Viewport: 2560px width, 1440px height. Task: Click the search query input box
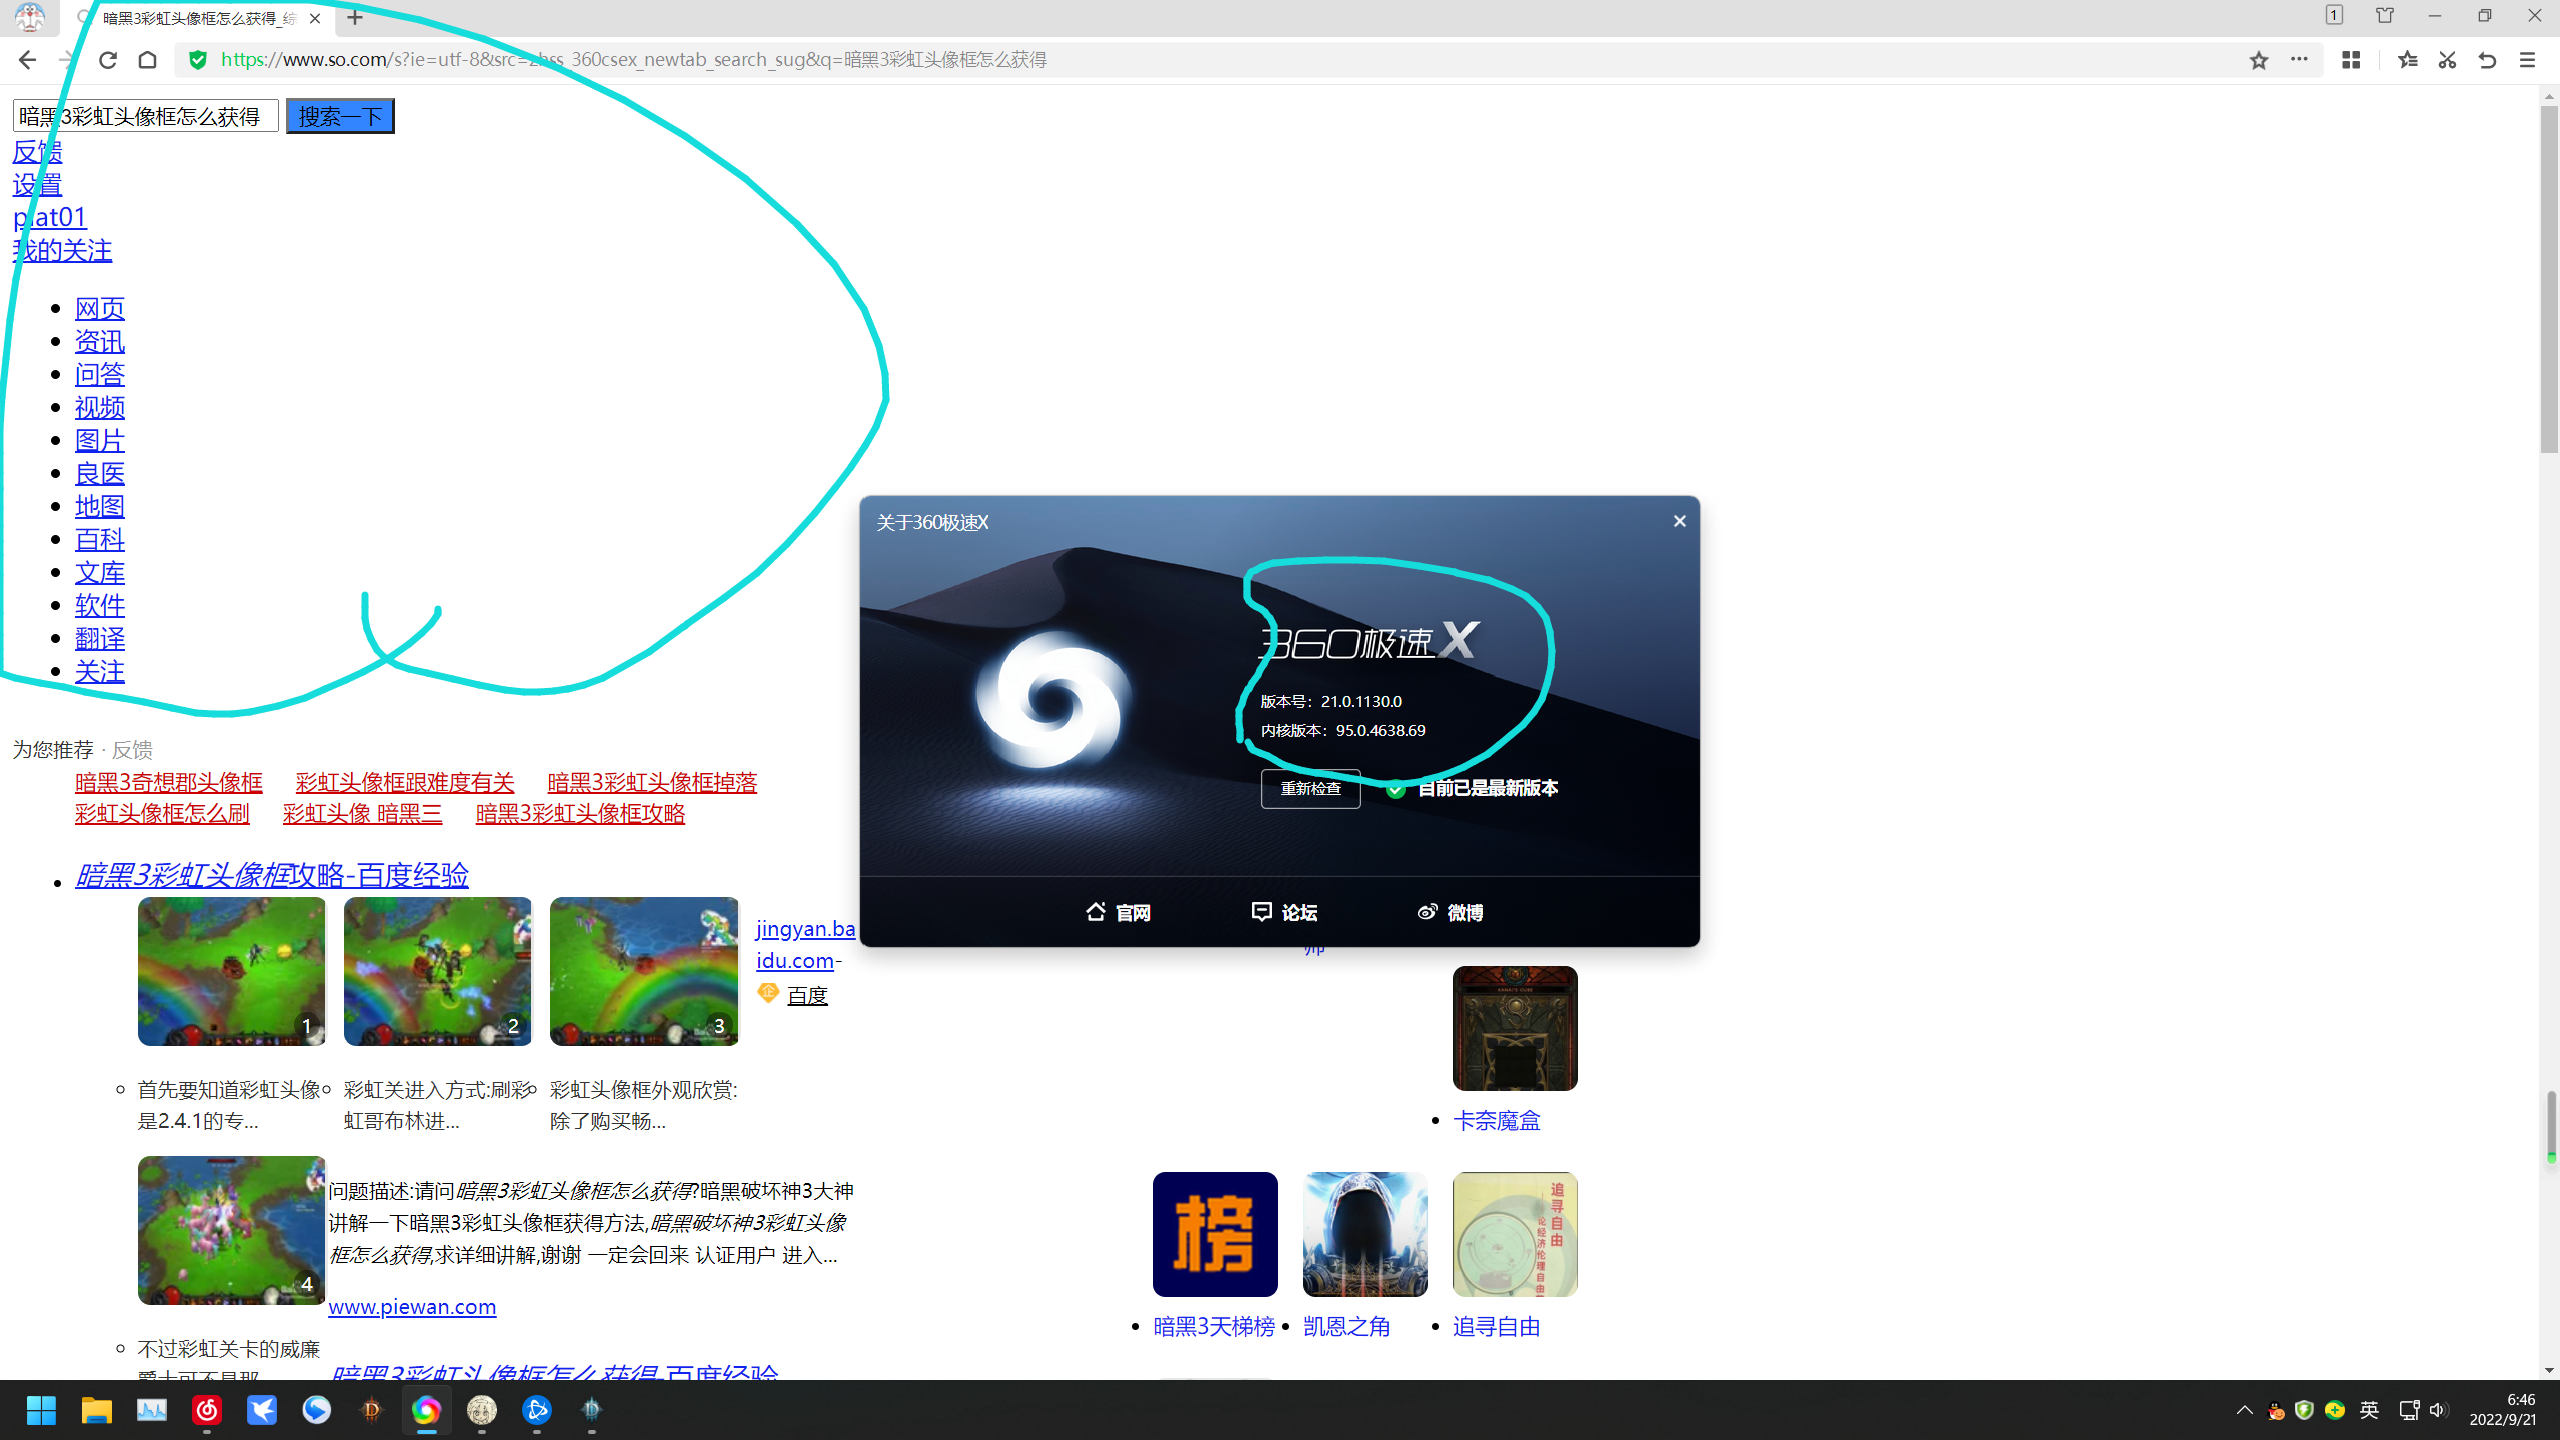(x=145, y=116)
